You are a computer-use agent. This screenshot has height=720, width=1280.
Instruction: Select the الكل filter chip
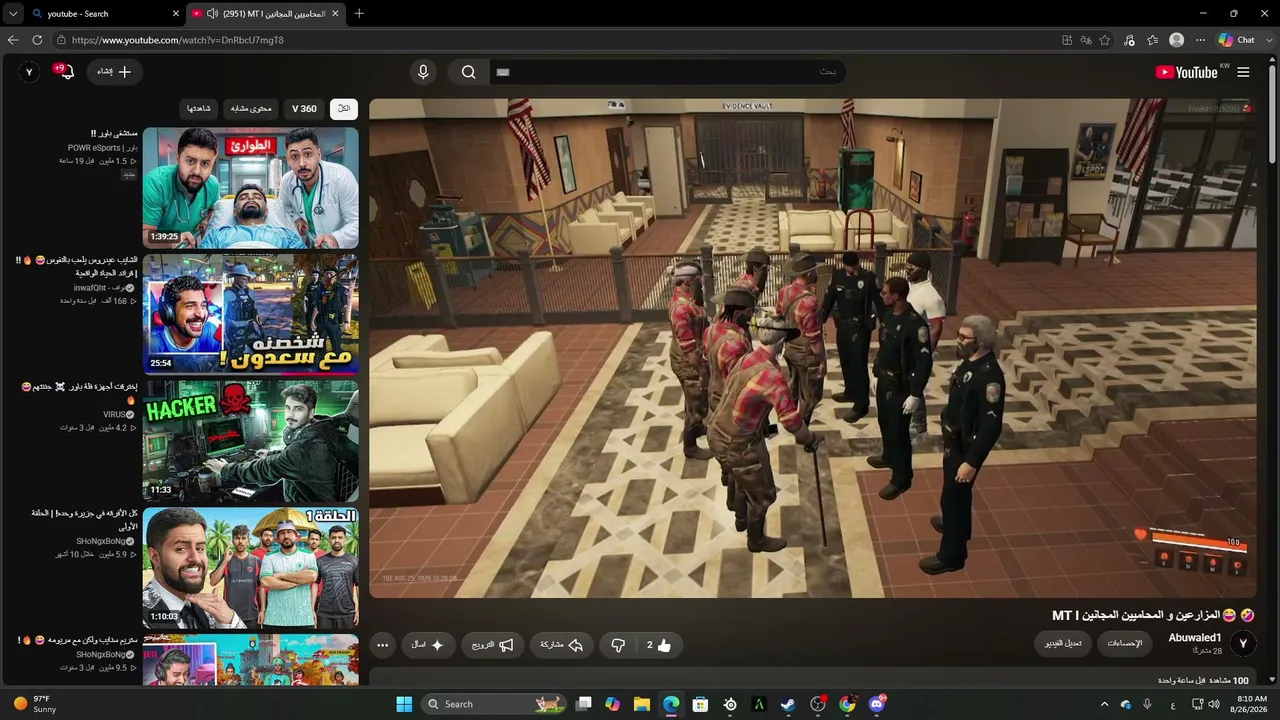[344, 108]
